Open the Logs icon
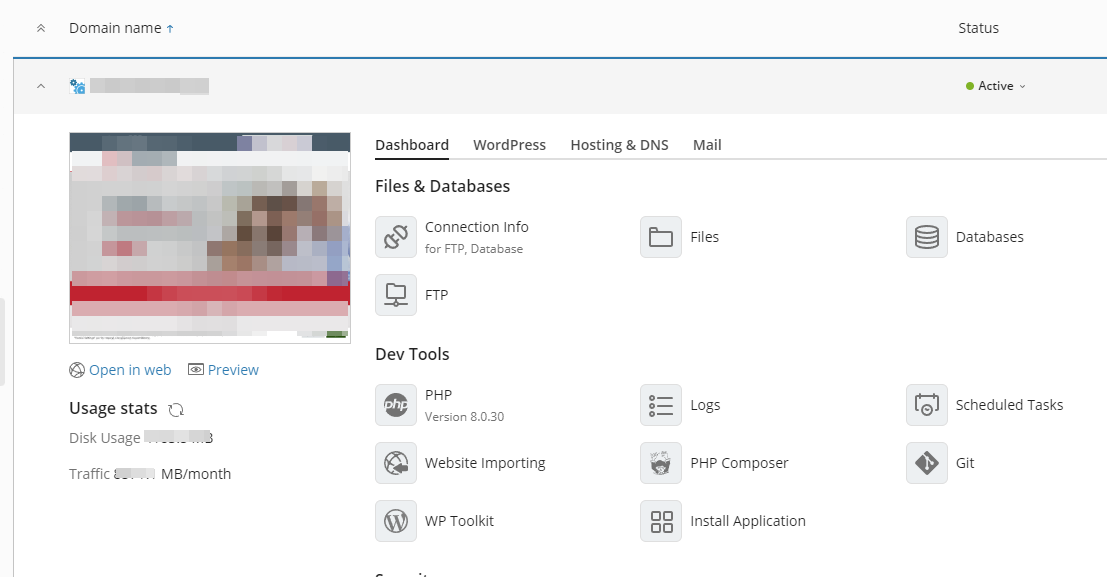Screen dimensions: 1107x577 [x=661, y=405]
